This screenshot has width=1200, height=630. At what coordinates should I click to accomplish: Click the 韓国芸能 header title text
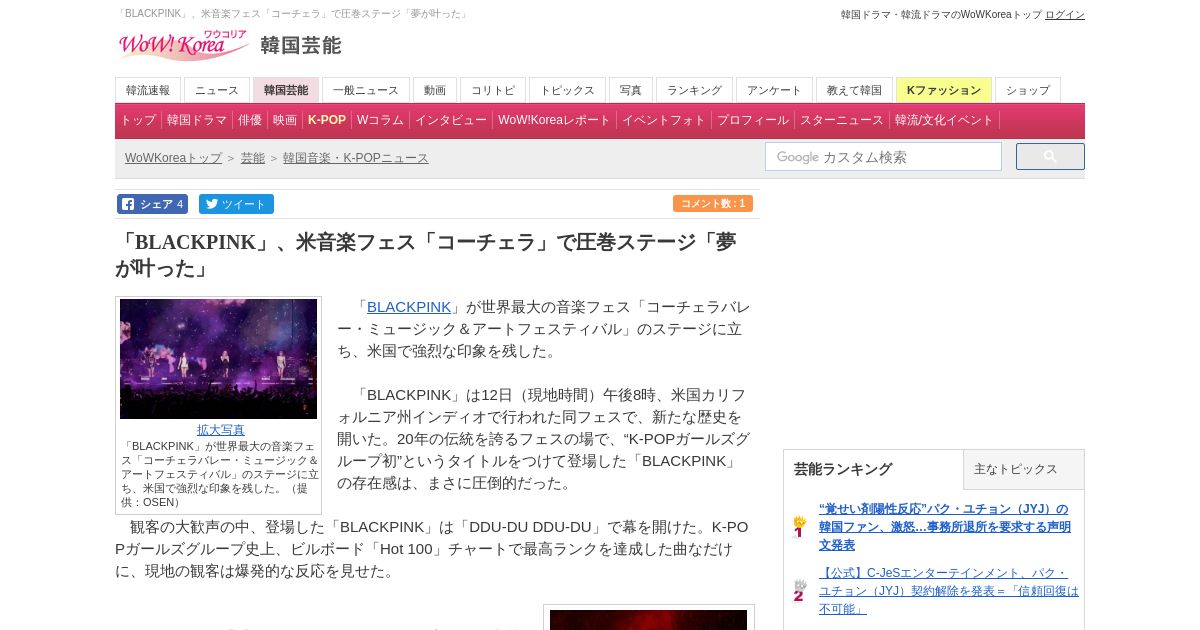coord(301,46)
